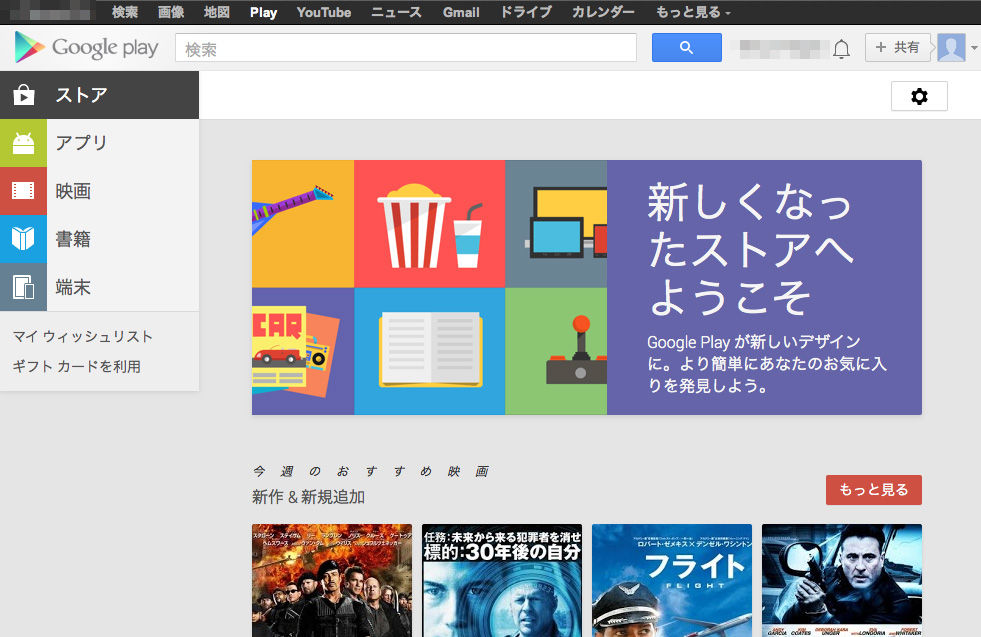
Task: Click the red もっと見る button
Action: click(x=873, y=490)
